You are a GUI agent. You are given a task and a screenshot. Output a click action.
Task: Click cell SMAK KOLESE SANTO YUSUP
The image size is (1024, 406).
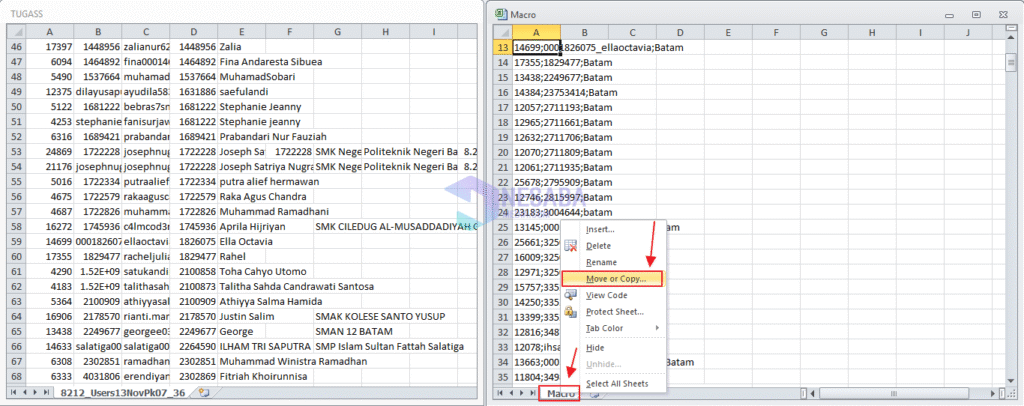338,317
